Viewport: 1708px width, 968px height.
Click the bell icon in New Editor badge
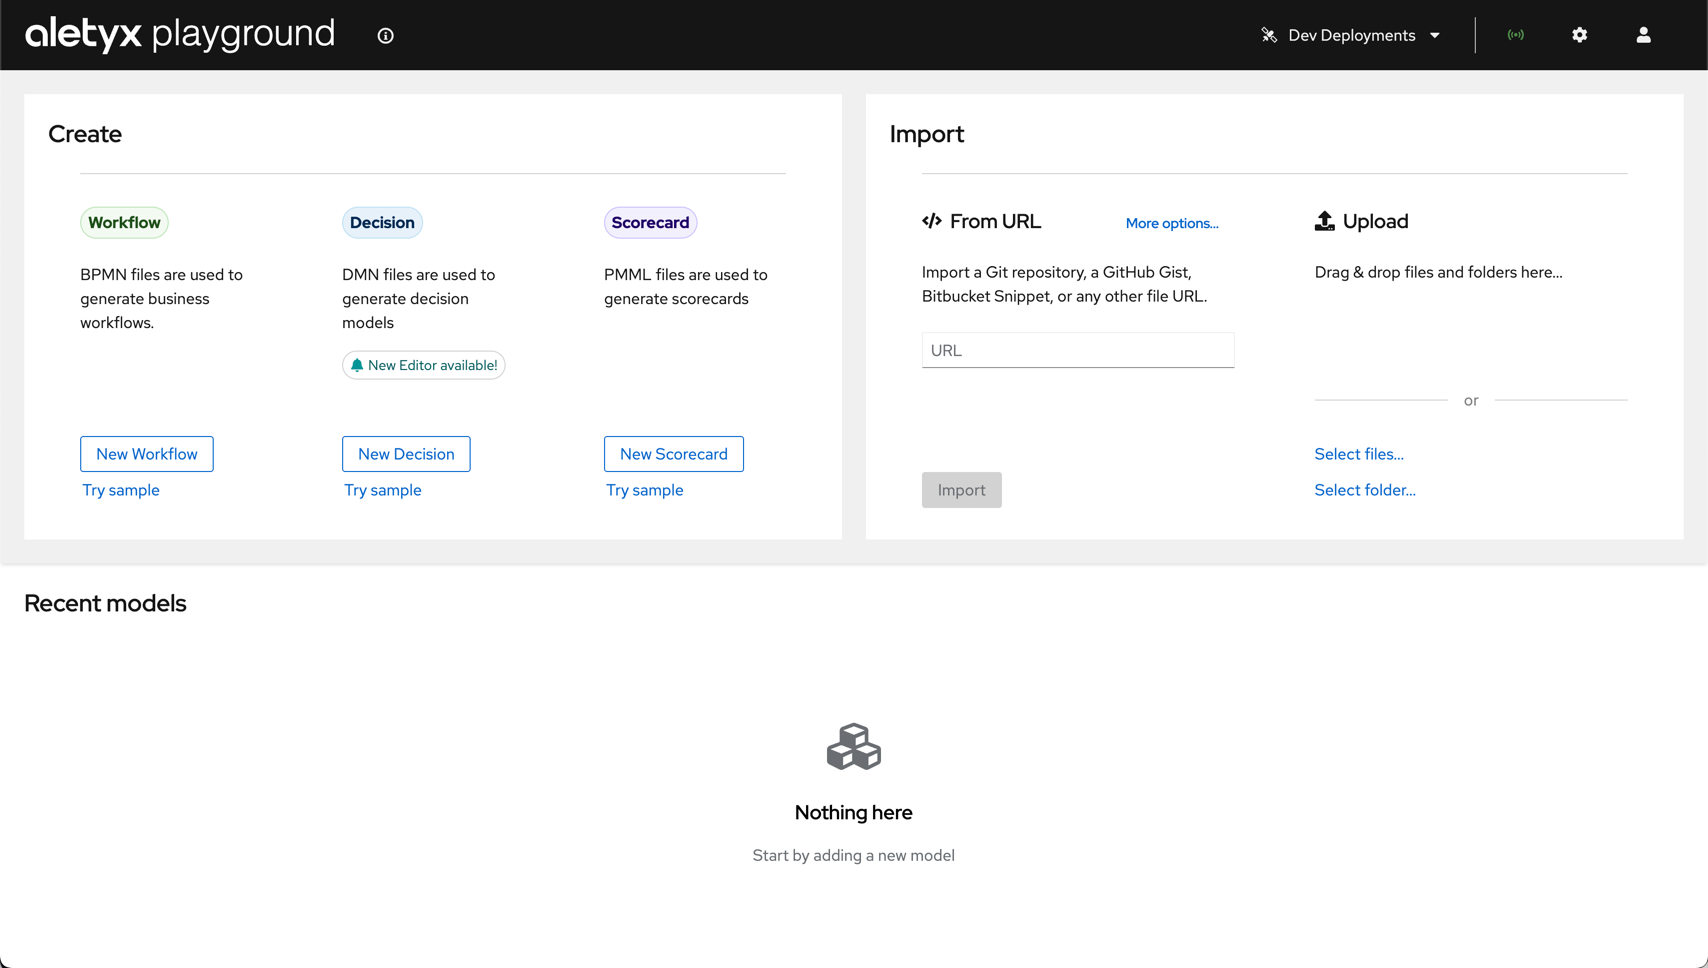click(357, 365)
